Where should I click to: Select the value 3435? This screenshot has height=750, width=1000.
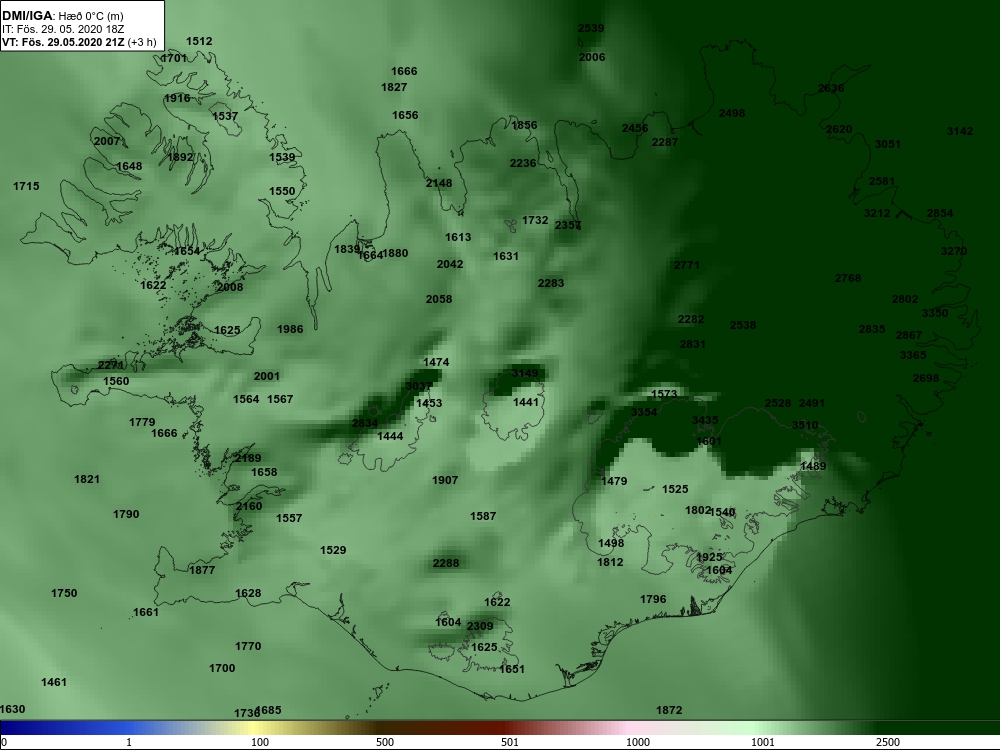click(x=705, y=420)
